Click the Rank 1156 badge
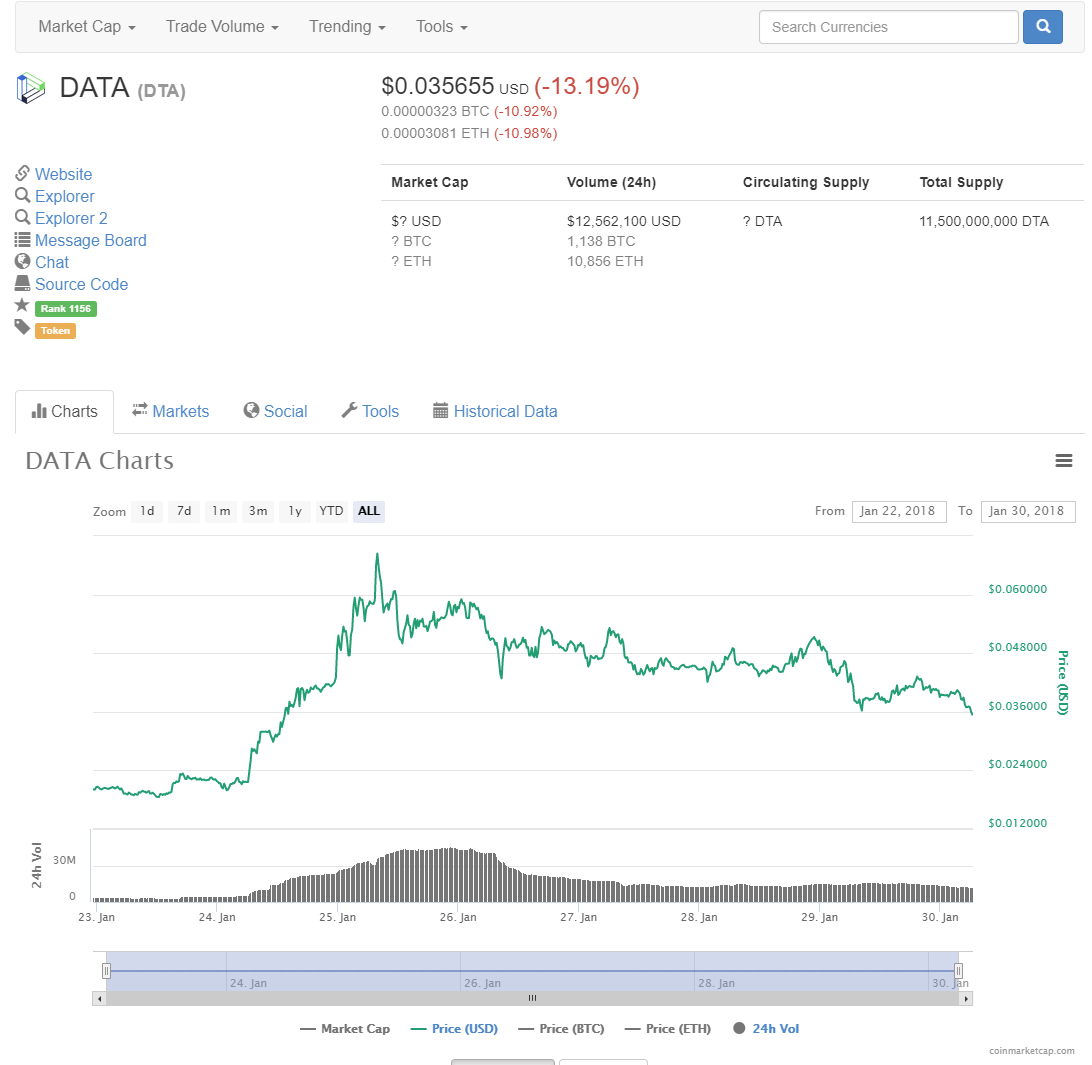Screen dimensions: 1092x1065 coord(66,309)
